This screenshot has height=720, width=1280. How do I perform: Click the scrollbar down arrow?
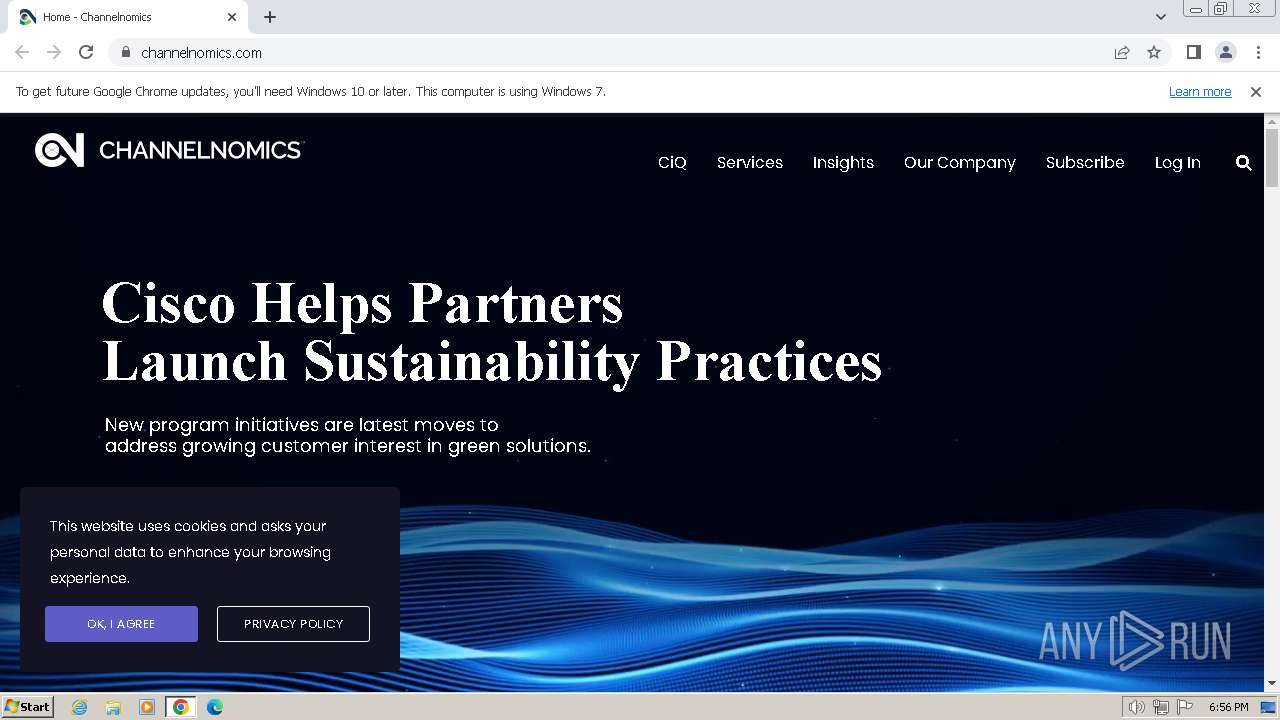tap(1272, 683)
